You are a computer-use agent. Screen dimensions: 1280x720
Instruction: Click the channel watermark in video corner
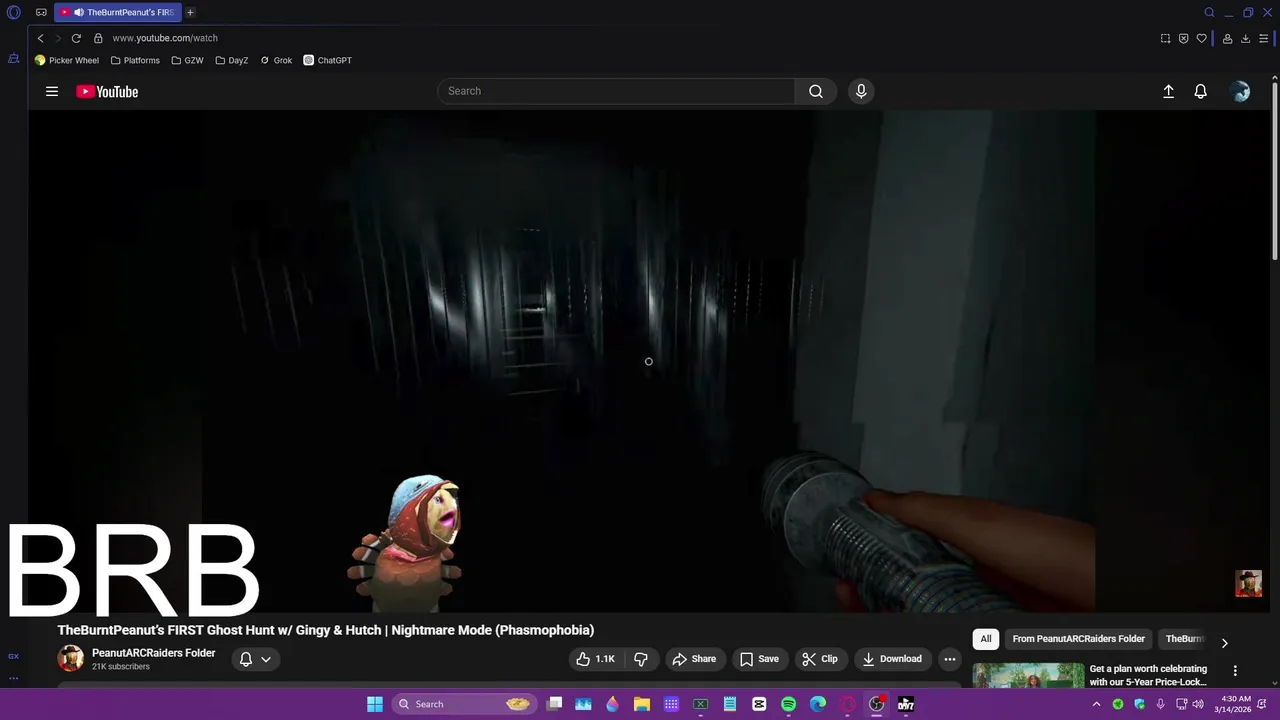pos(1248,583)
